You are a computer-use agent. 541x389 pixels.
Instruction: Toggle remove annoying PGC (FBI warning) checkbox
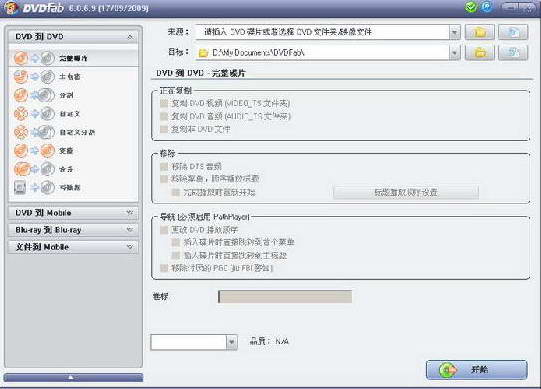(164, 268)
